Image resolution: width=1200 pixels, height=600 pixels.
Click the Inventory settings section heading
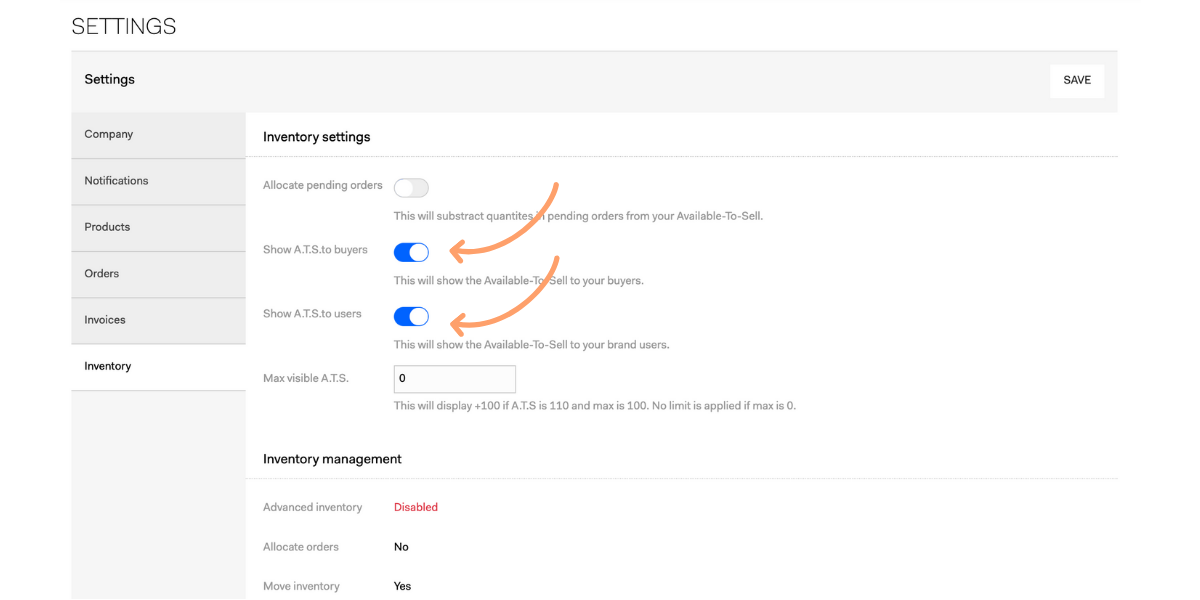pyautogui.click(x=317, y=137)
